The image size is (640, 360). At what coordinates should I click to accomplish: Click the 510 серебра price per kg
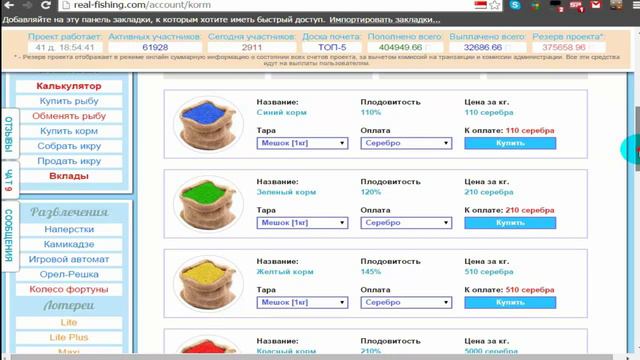pyautogui.click(x=489, y=272)
